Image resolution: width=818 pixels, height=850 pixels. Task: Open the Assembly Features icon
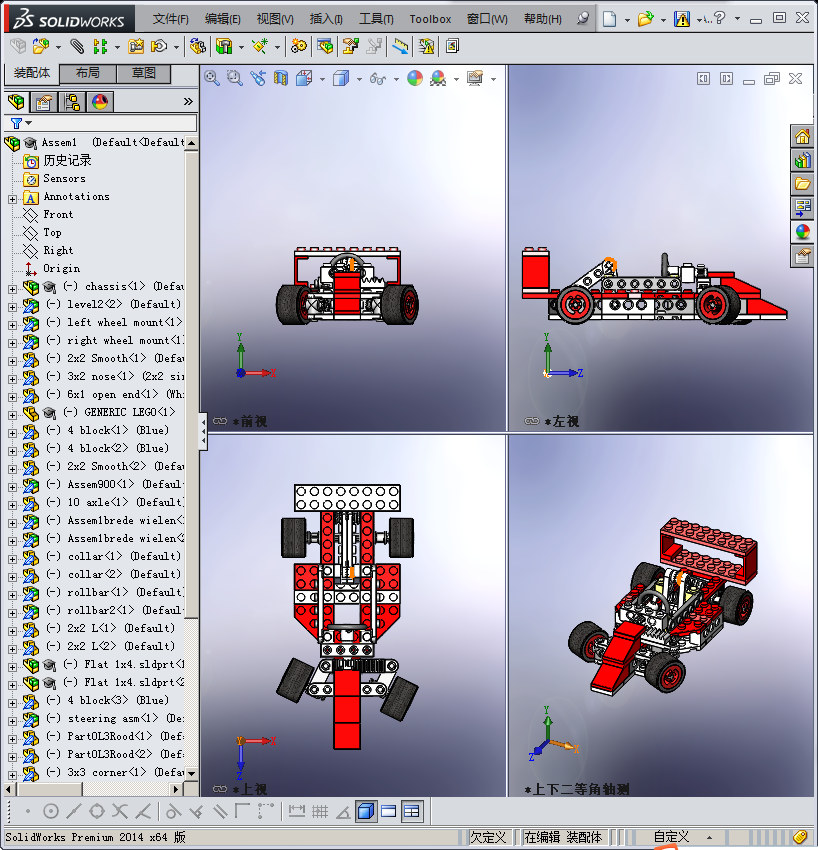224,47
